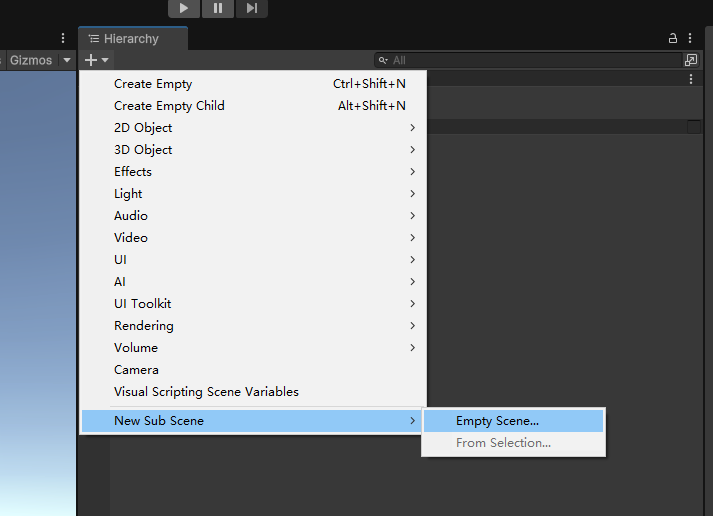Expand the Video submenu
Image resolution: width=713 pixels, height=516 pixels.
click(254, 238)
